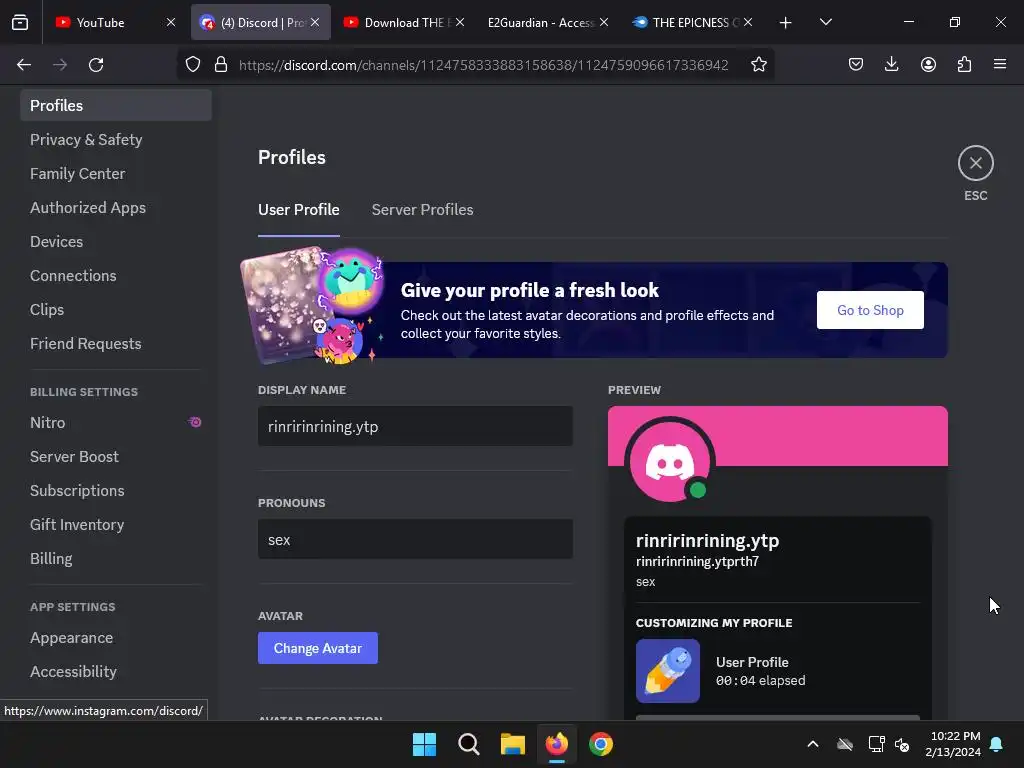This screenshot has width=1024, height=768.
Task: Open Appearance settings
Action: point(116,637)
